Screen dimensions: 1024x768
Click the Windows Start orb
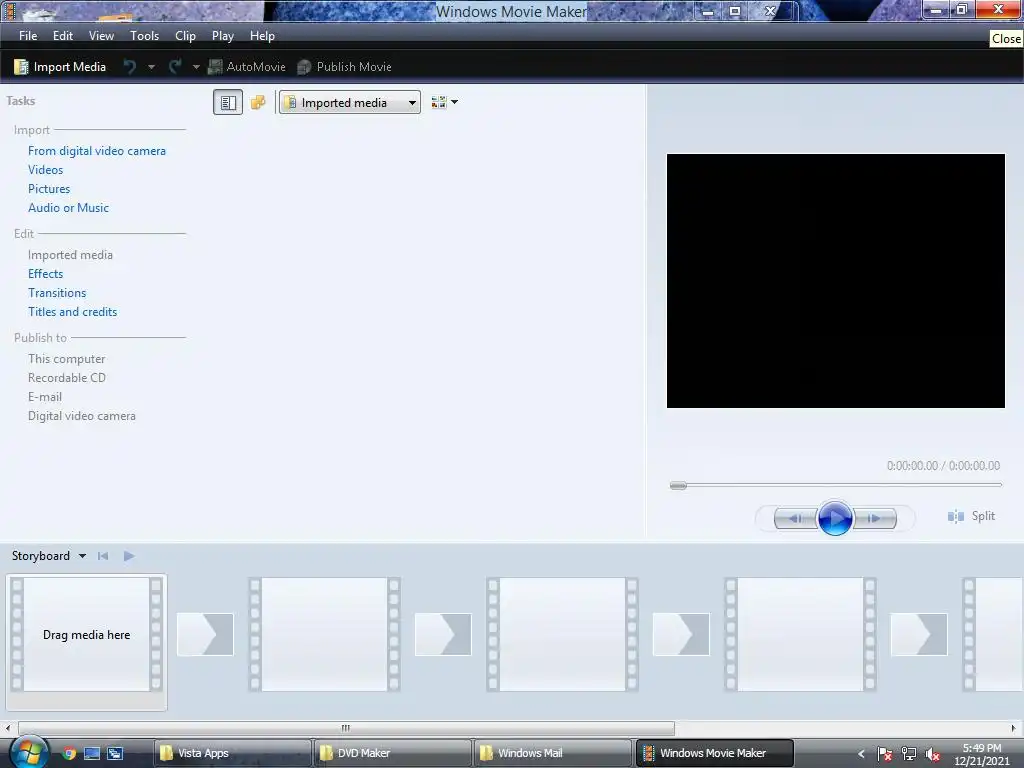pos(29,752)
